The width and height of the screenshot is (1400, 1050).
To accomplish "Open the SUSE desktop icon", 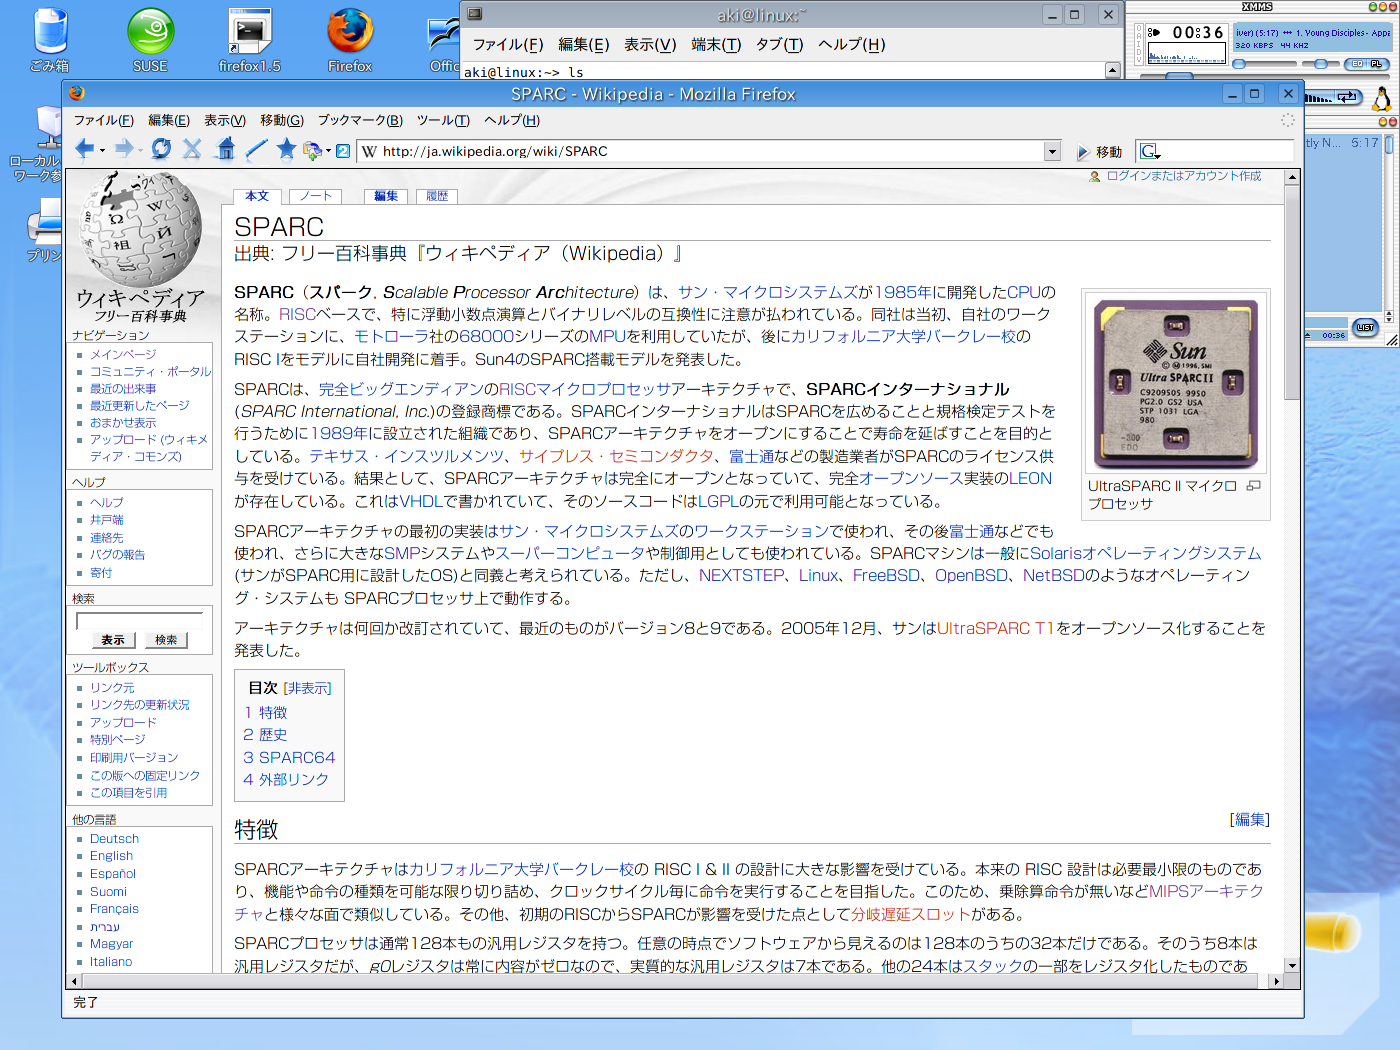I will 150,40.
